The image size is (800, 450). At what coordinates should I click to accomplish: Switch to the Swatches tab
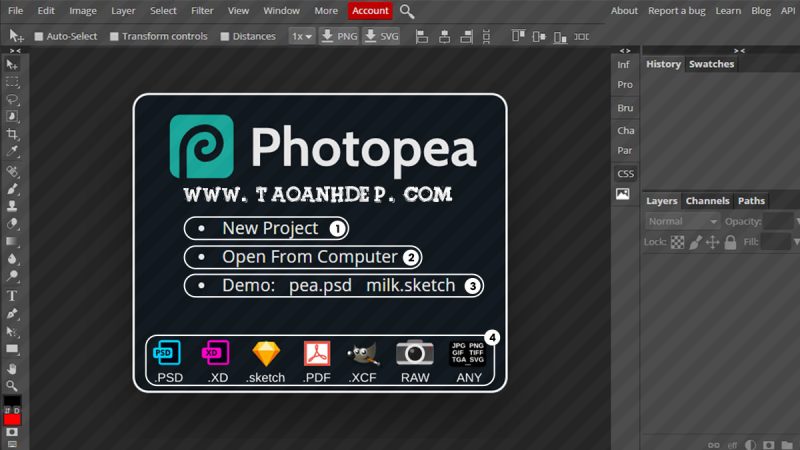(x=711, y=64)
